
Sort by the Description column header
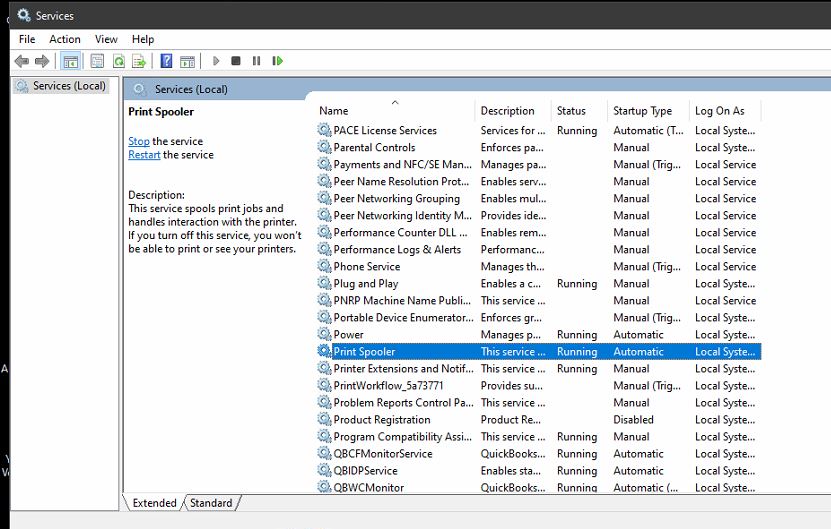[514, 111]
